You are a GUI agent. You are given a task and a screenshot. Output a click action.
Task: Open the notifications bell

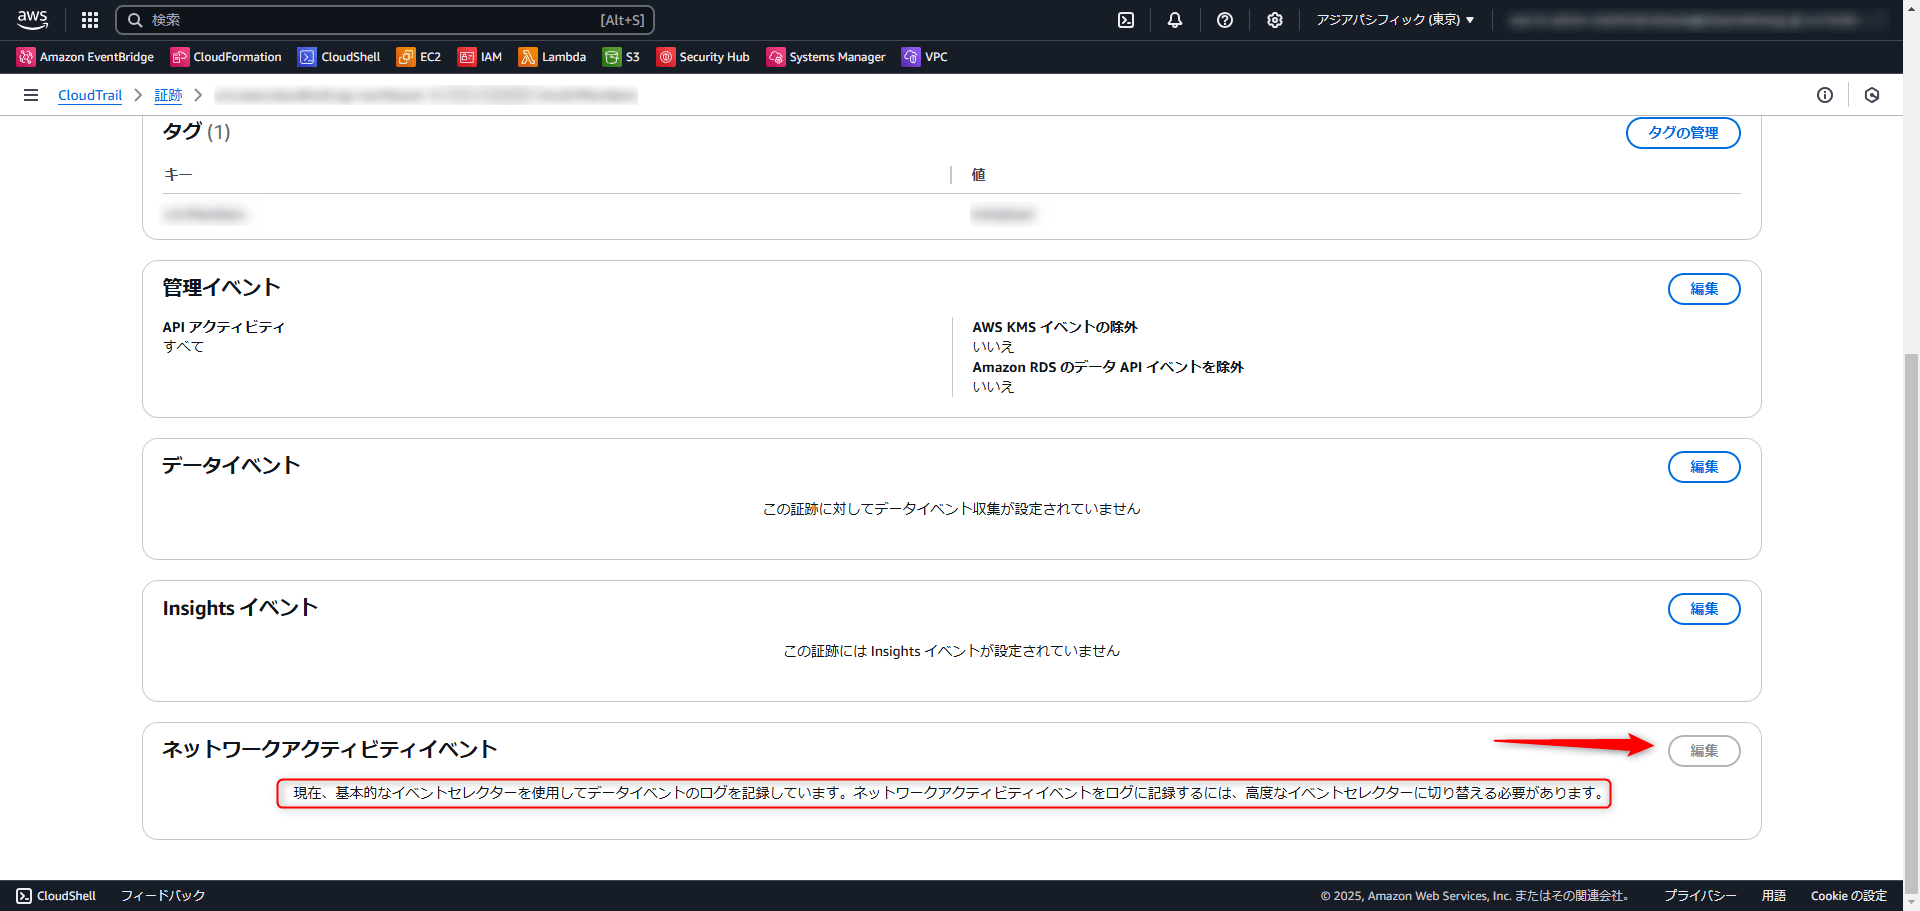click(1175, 20)
